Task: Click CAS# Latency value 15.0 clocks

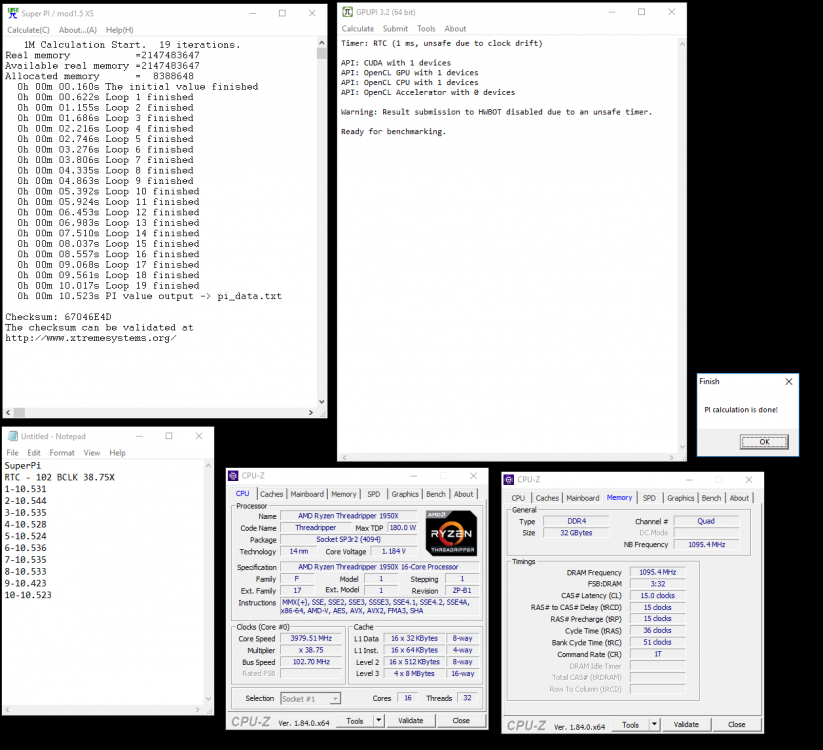Action: [x=658, y=596]
